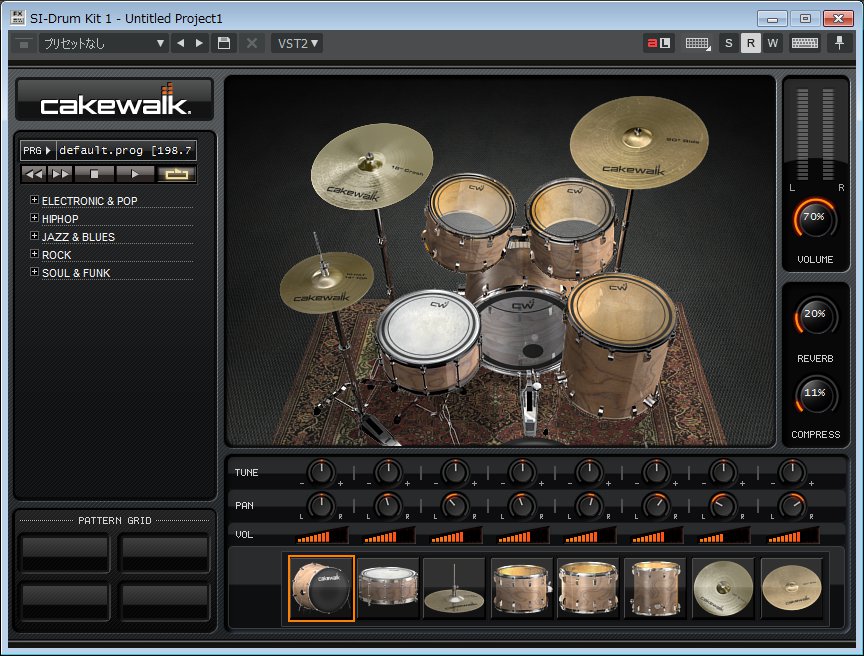Click the ACT learn icon
Screen dimensions: 864x656
pyautogui.click(x=658, y=43)
